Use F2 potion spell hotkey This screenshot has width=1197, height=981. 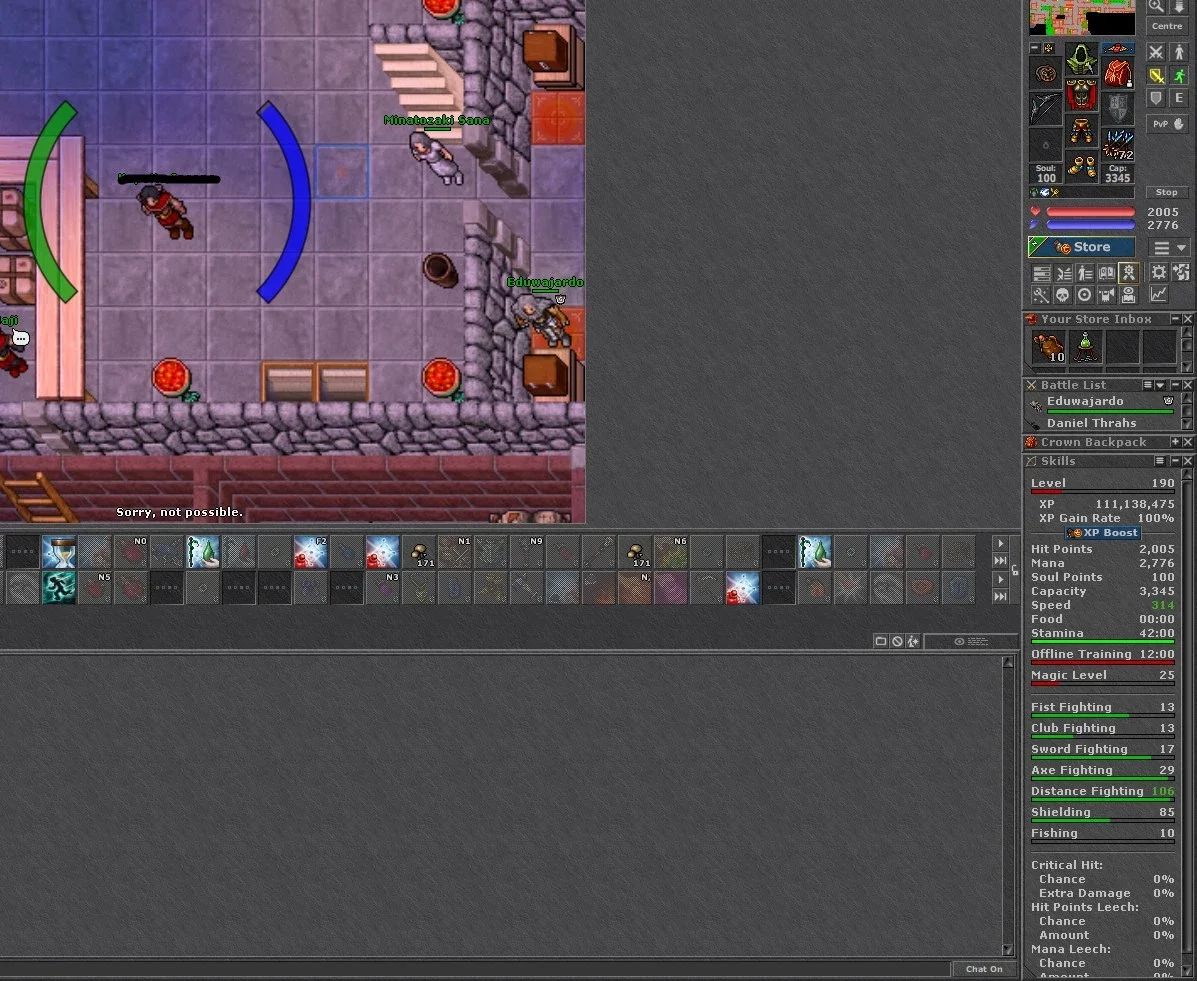click(x=311, y=552)
